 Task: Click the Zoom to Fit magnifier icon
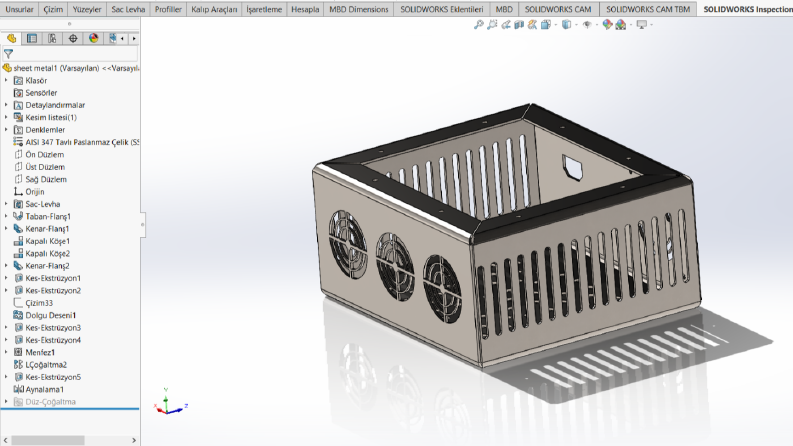pos(478,24)
